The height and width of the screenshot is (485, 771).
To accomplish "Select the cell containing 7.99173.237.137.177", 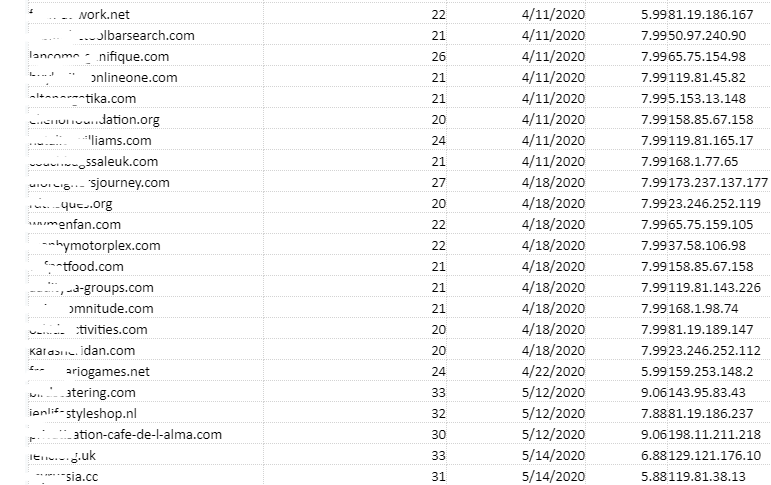I will click(704, 183).
